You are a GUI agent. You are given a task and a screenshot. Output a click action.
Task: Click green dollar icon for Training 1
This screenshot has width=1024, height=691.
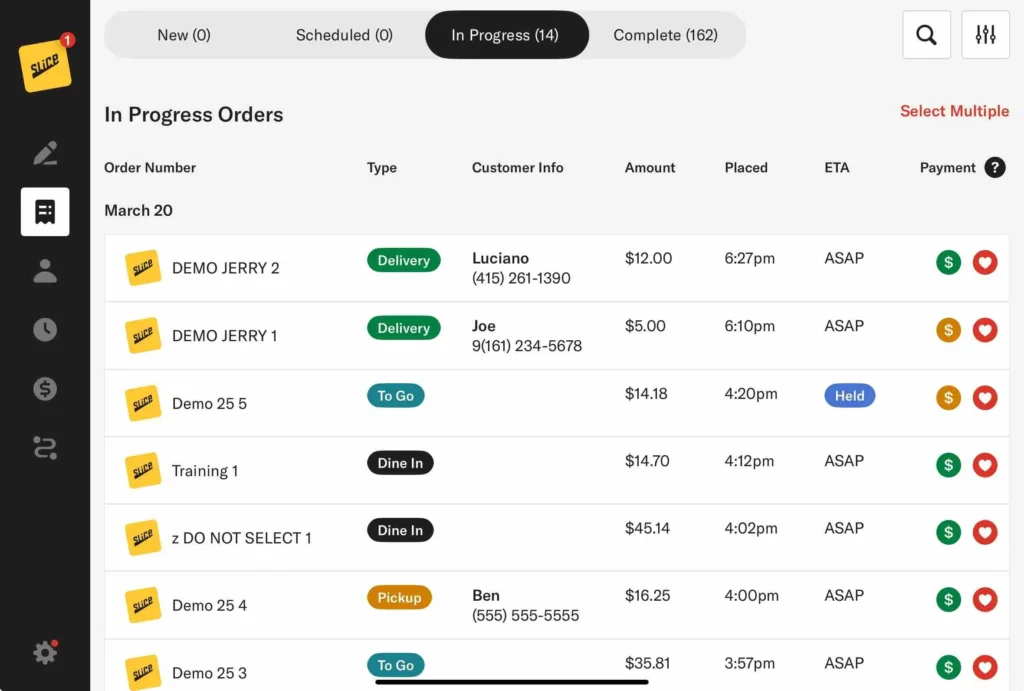(x=948, y=465)
